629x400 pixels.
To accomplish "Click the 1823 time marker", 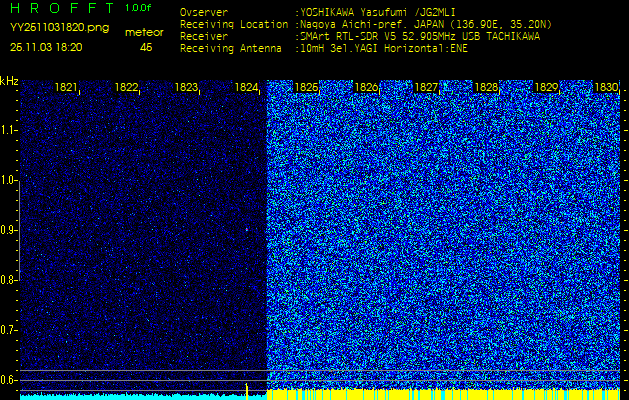I will [186, 87].
